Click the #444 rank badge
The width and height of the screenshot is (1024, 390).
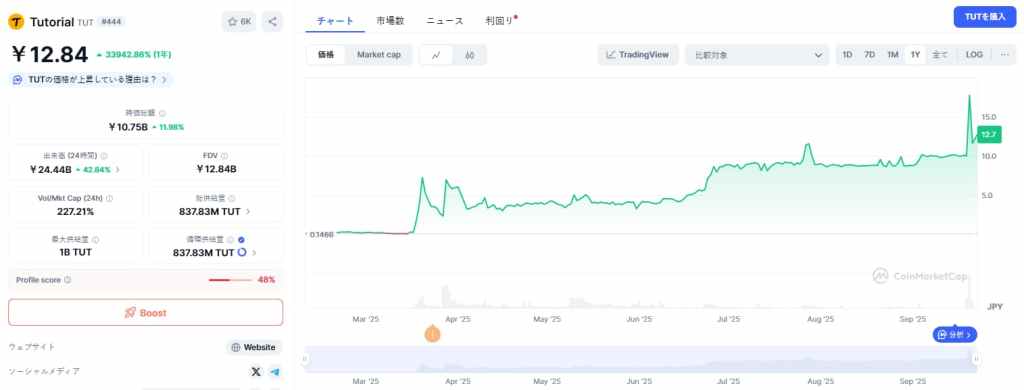coord(112,22)
